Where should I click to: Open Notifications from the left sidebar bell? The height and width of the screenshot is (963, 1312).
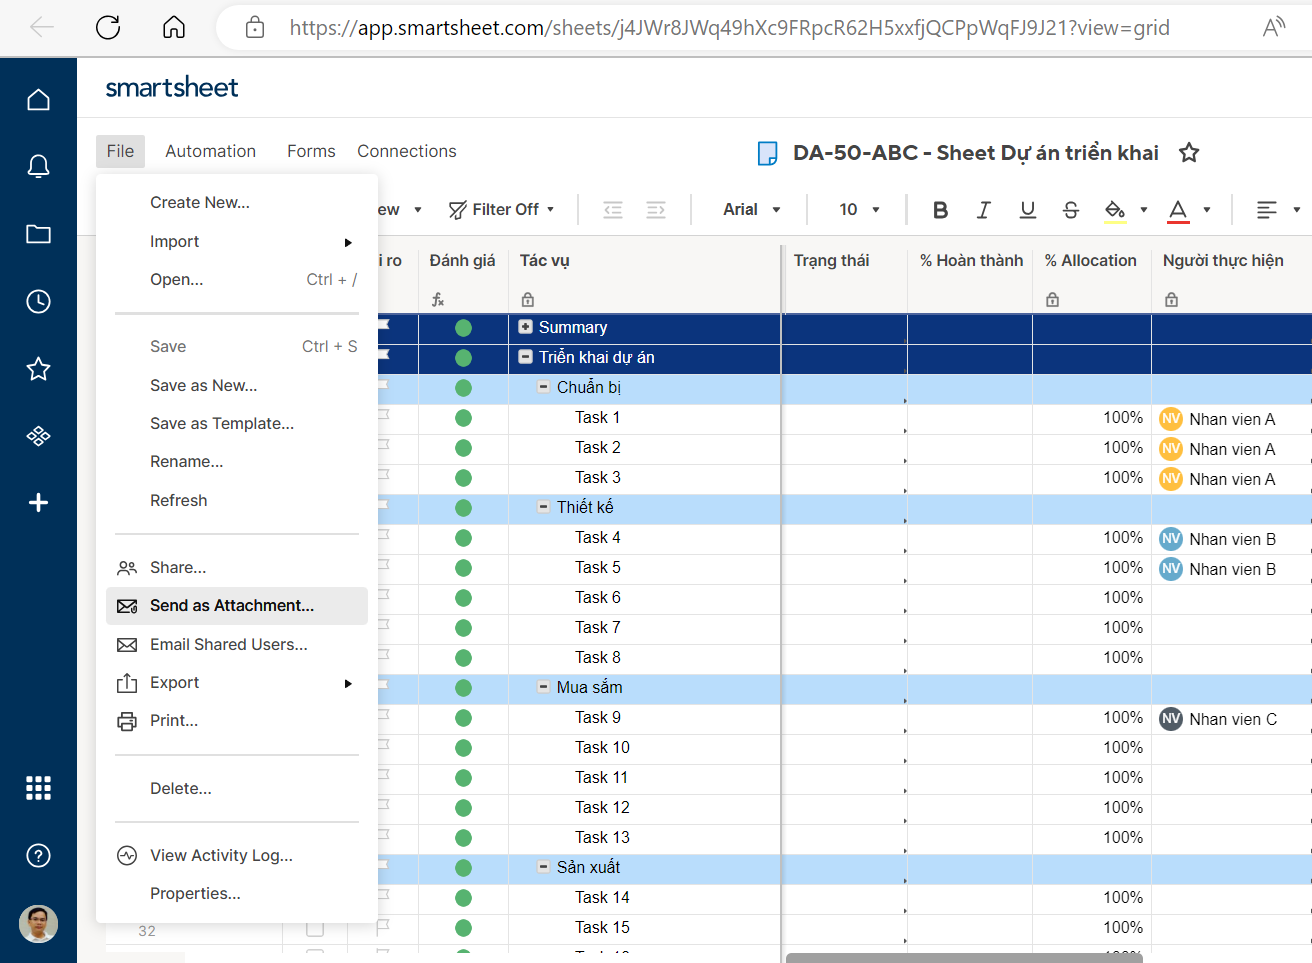click(38, 167)
